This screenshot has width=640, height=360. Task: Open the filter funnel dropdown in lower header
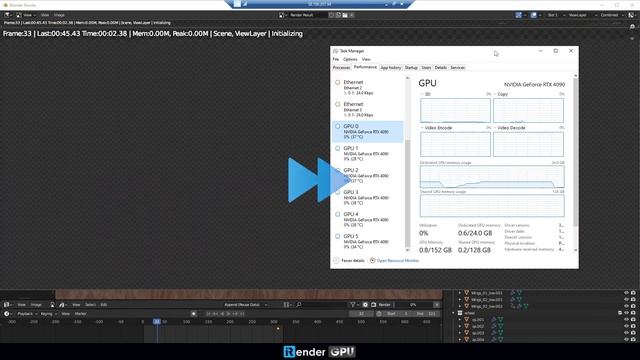[354, 305]
